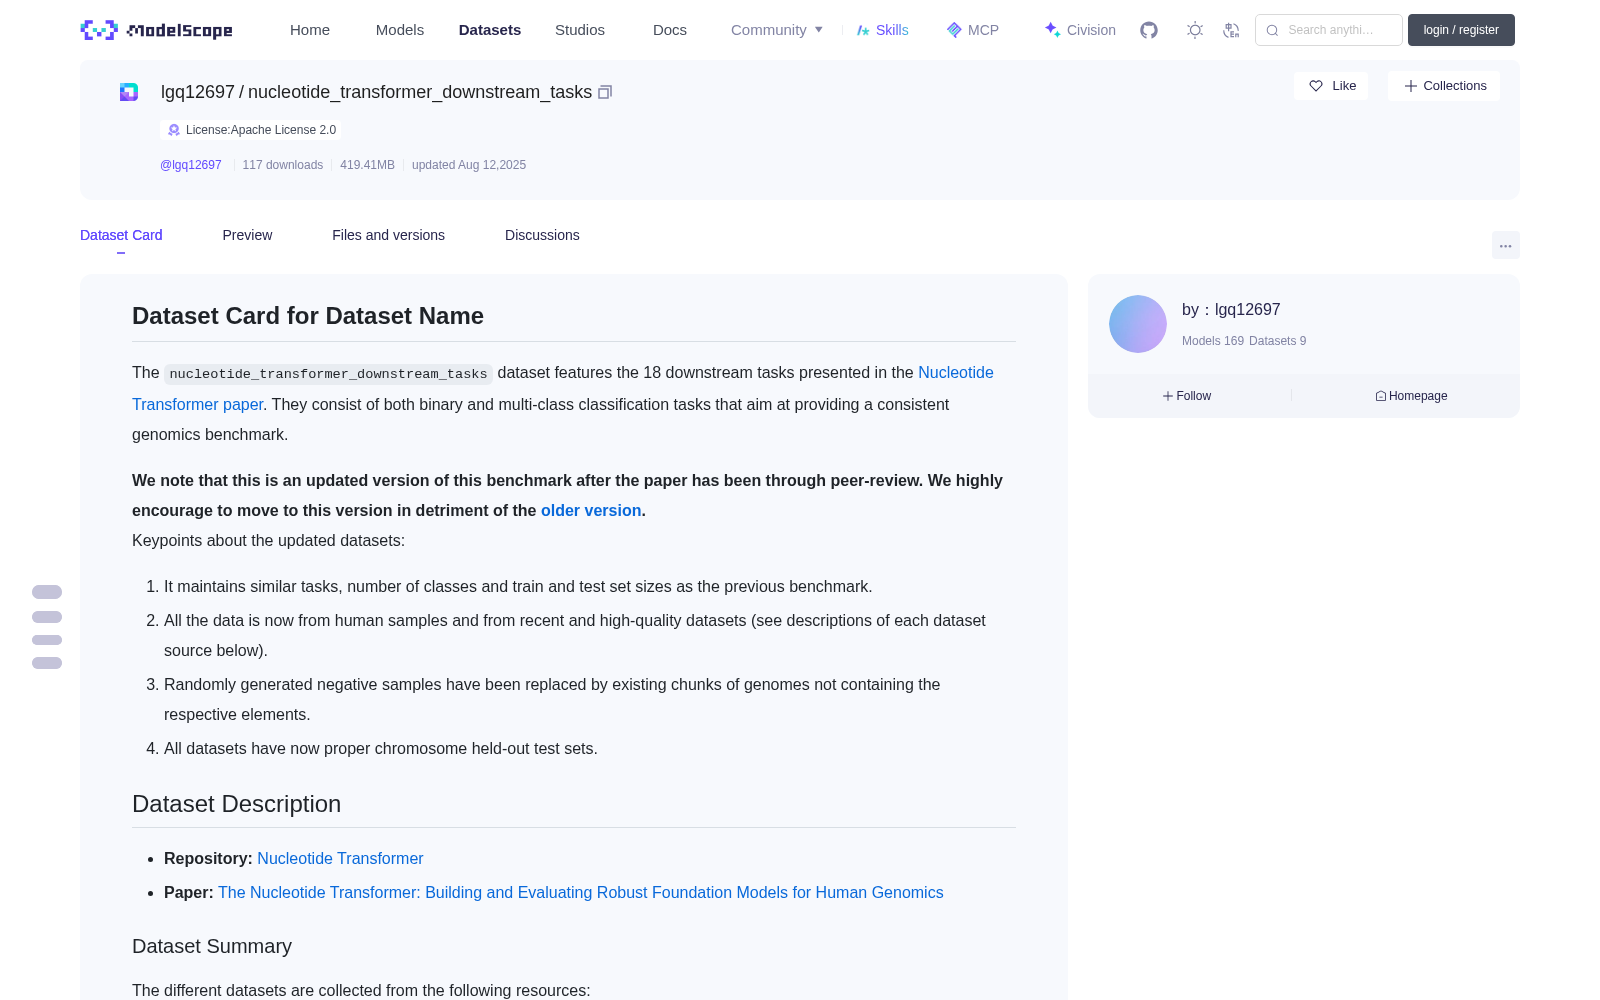Click the 117 downloads text

click(x=283, y=165)
